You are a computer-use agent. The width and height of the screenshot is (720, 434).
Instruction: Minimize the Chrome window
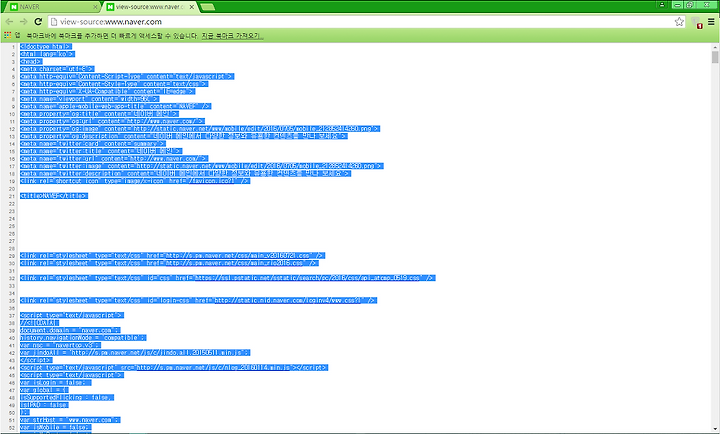click(677, 5)
